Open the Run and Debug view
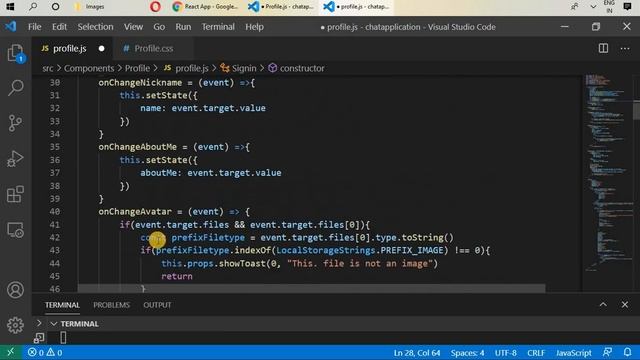Image resolution: width=640 pixels, height=360 pixels. (16, 158)
